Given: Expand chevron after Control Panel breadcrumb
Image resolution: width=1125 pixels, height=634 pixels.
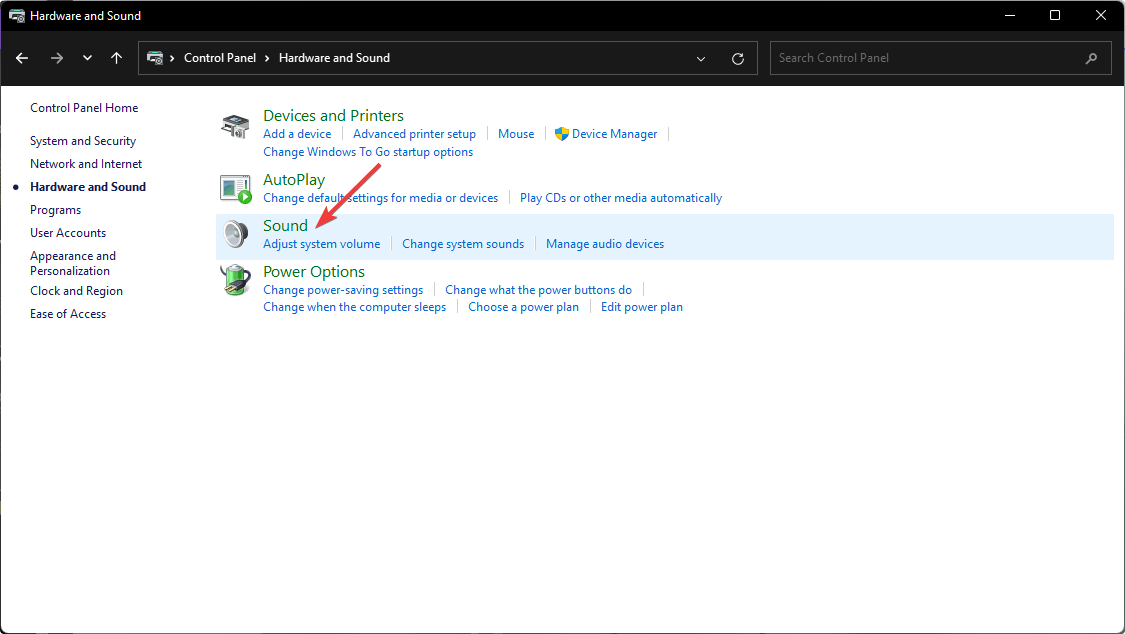Looking at the screenshot, I should pos(267,58).
